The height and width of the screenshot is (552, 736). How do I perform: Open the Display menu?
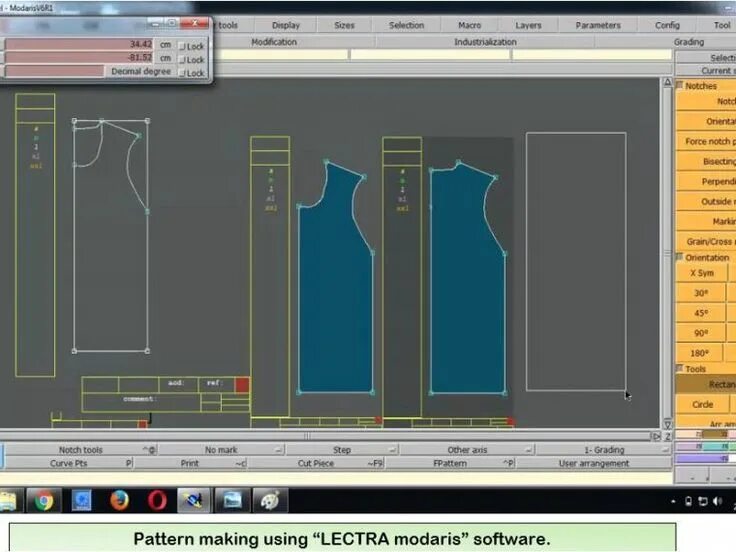286,25
